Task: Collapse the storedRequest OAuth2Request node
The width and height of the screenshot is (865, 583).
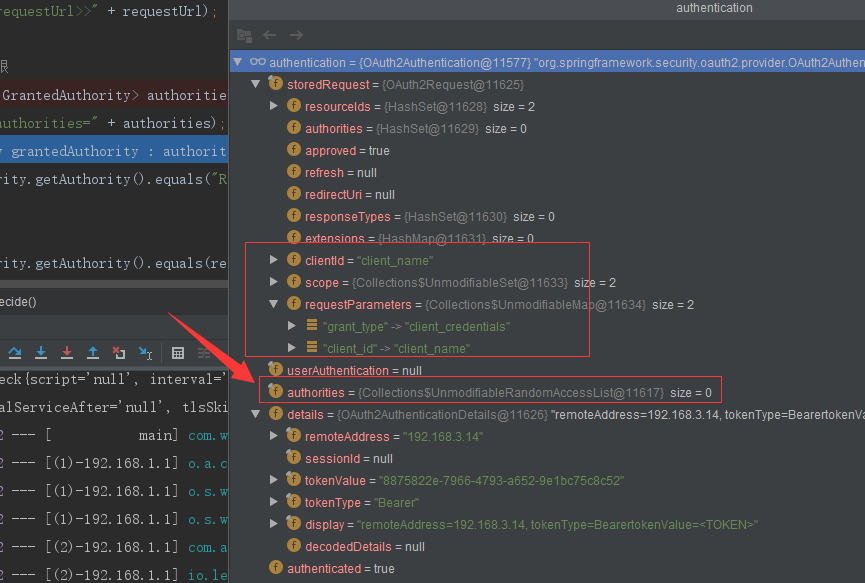Action: point(256,84)
